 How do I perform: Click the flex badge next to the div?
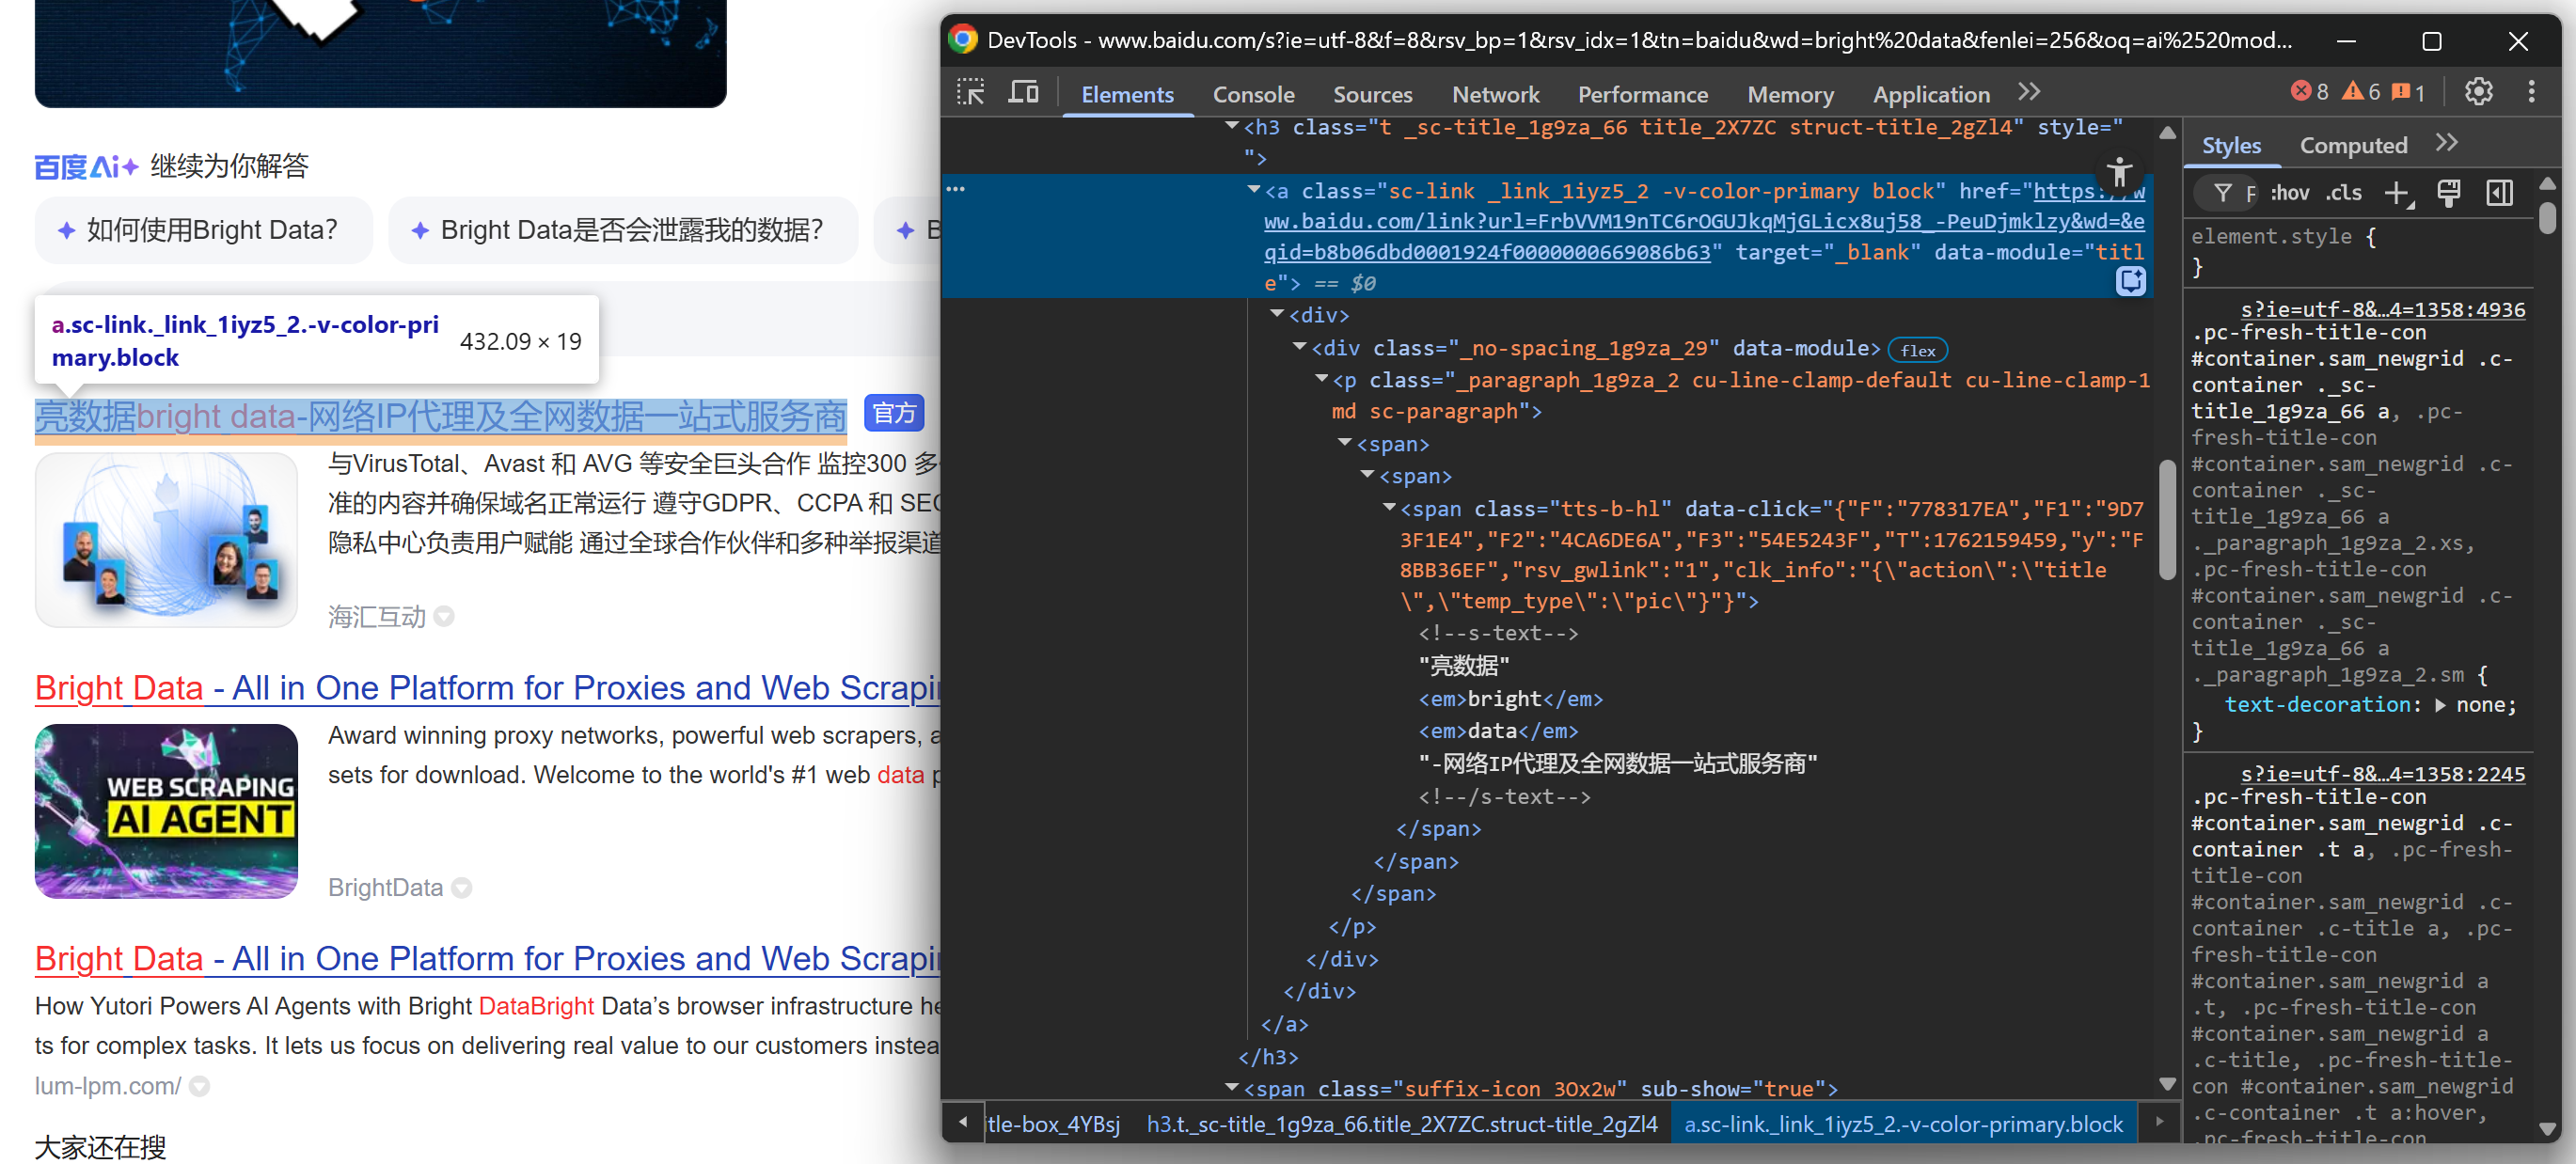pyautogui.click(x=1917, y=349)
